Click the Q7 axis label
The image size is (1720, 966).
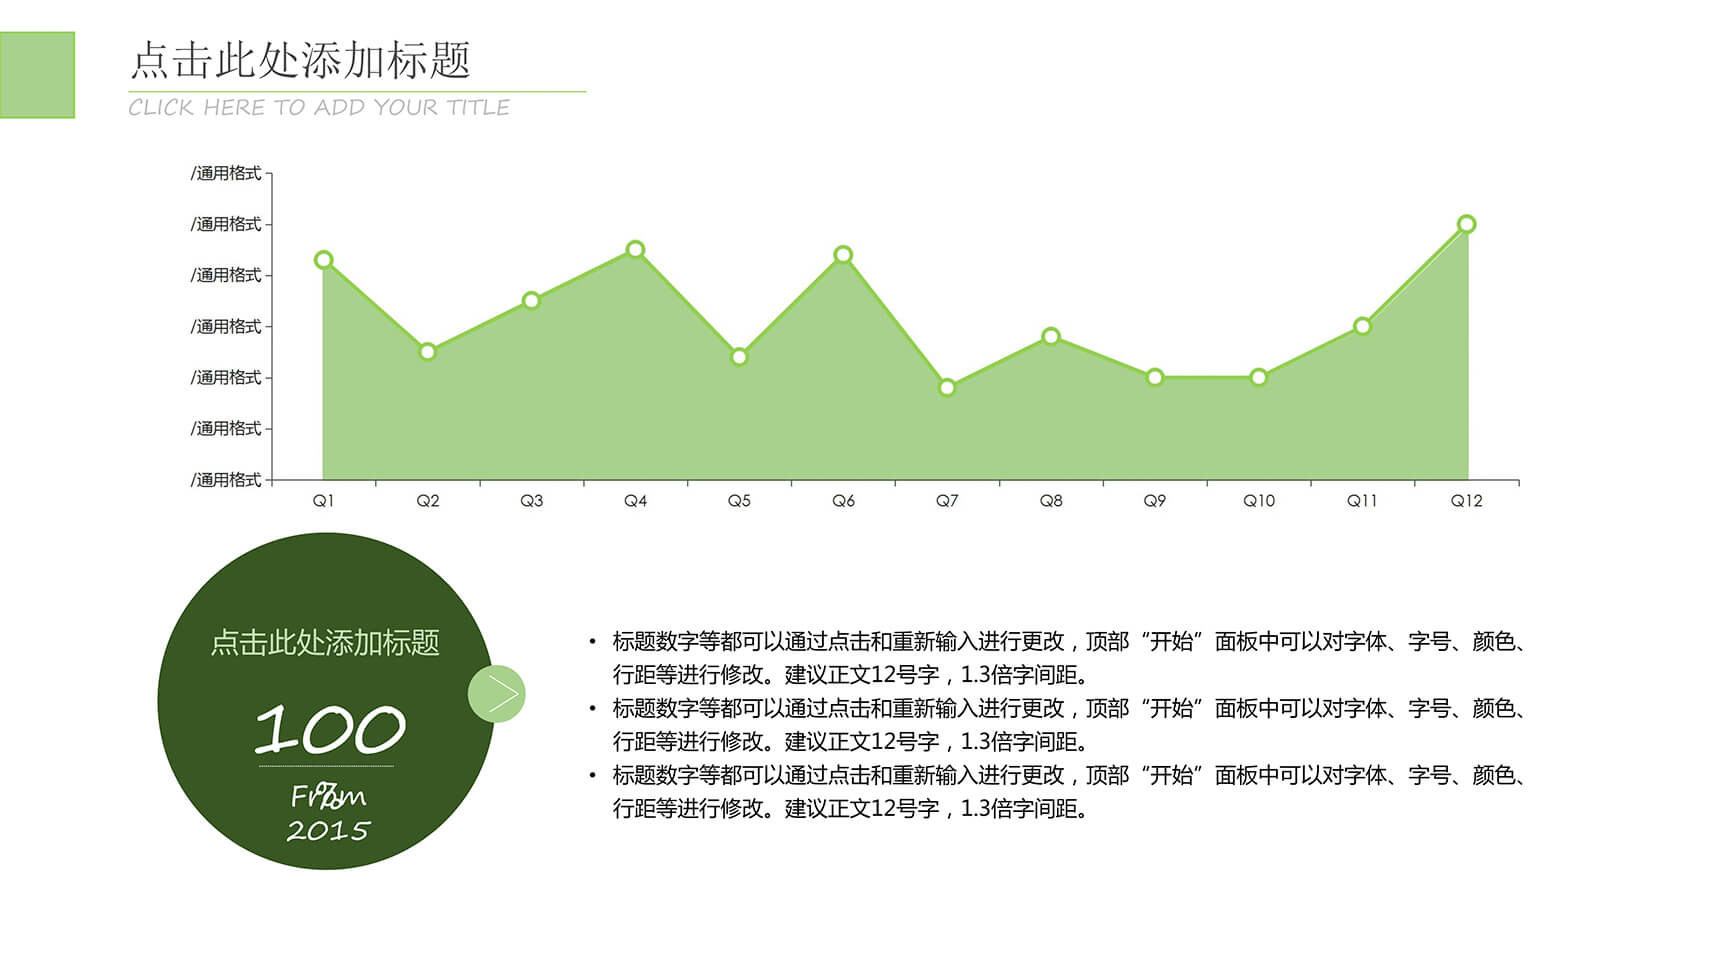[x=947, y=501]
